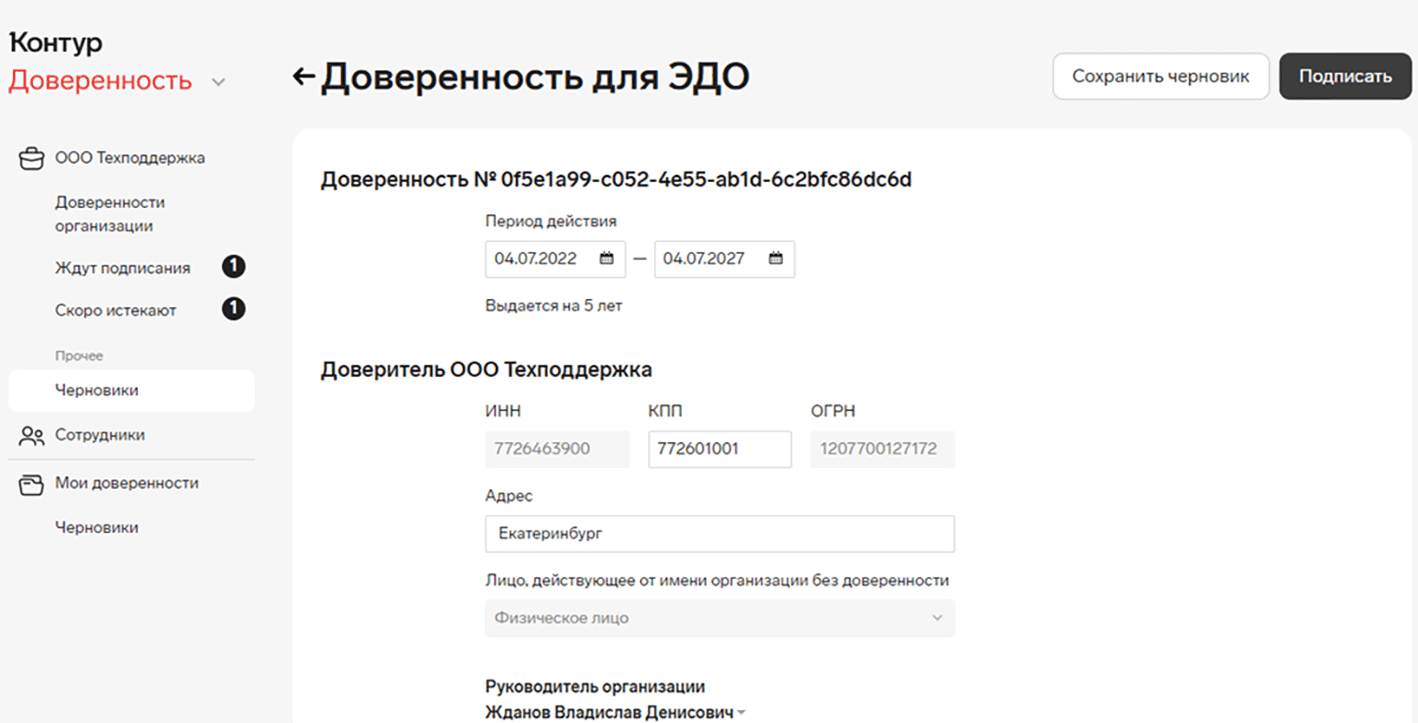Click the ООО Техподдержка organization icon

click(x=32, y=158)
